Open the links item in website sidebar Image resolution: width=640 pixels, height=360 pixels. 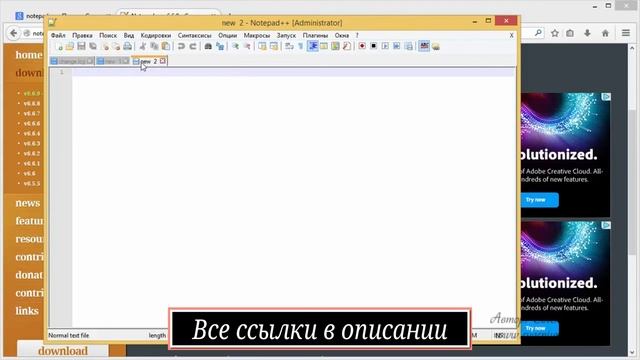point(27,311)
